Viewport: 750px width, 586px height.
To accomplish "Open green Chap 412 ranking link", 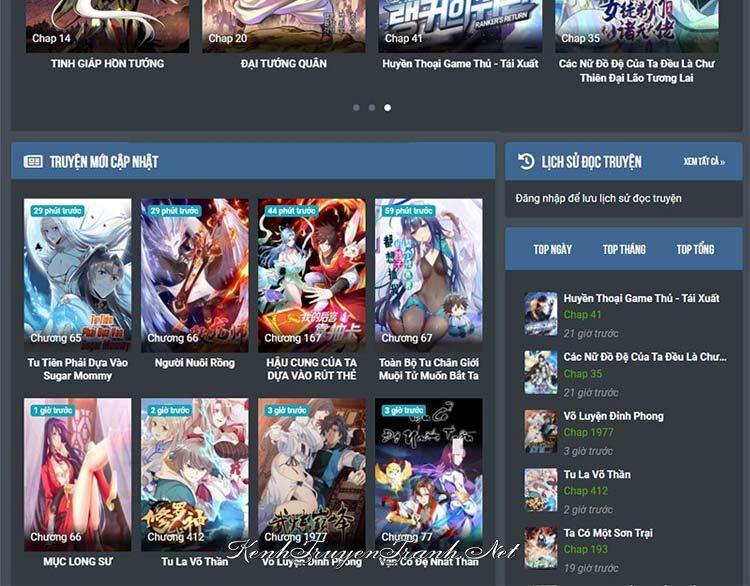I will pos(585,491).
